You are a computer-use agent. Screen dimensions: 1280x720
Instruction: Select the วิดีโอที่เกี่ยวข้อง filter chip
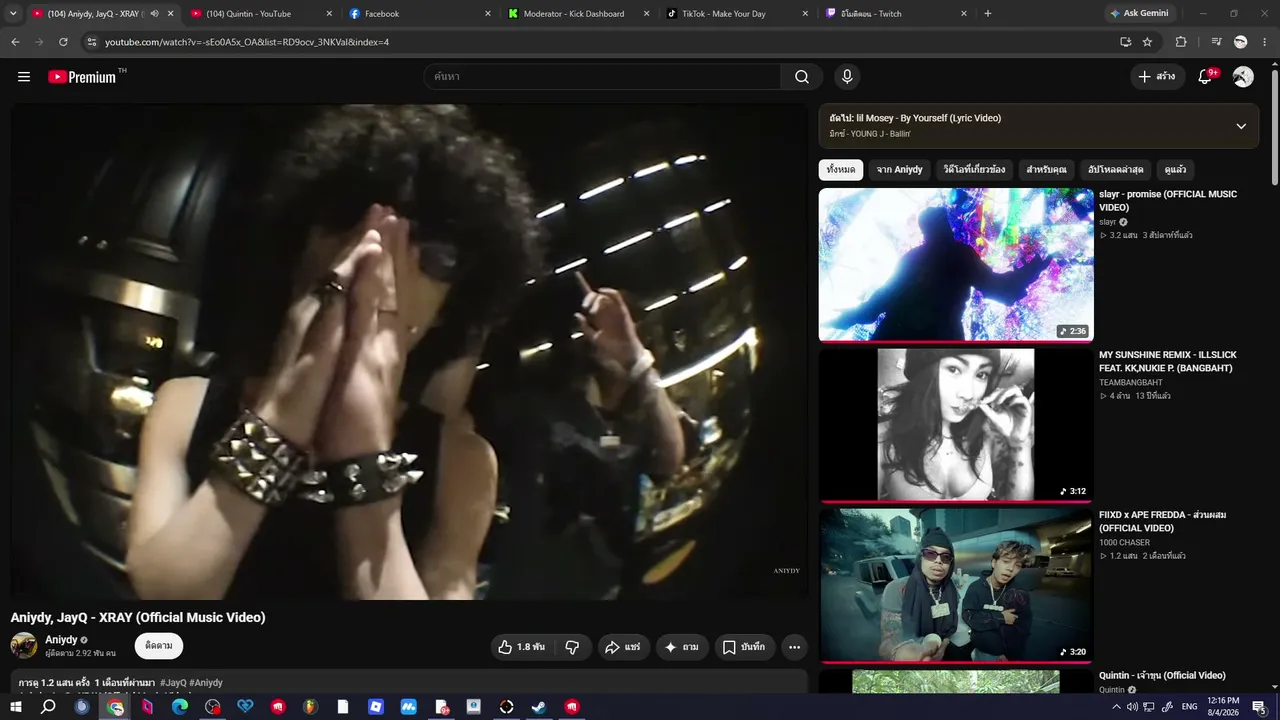click(975, 170)
